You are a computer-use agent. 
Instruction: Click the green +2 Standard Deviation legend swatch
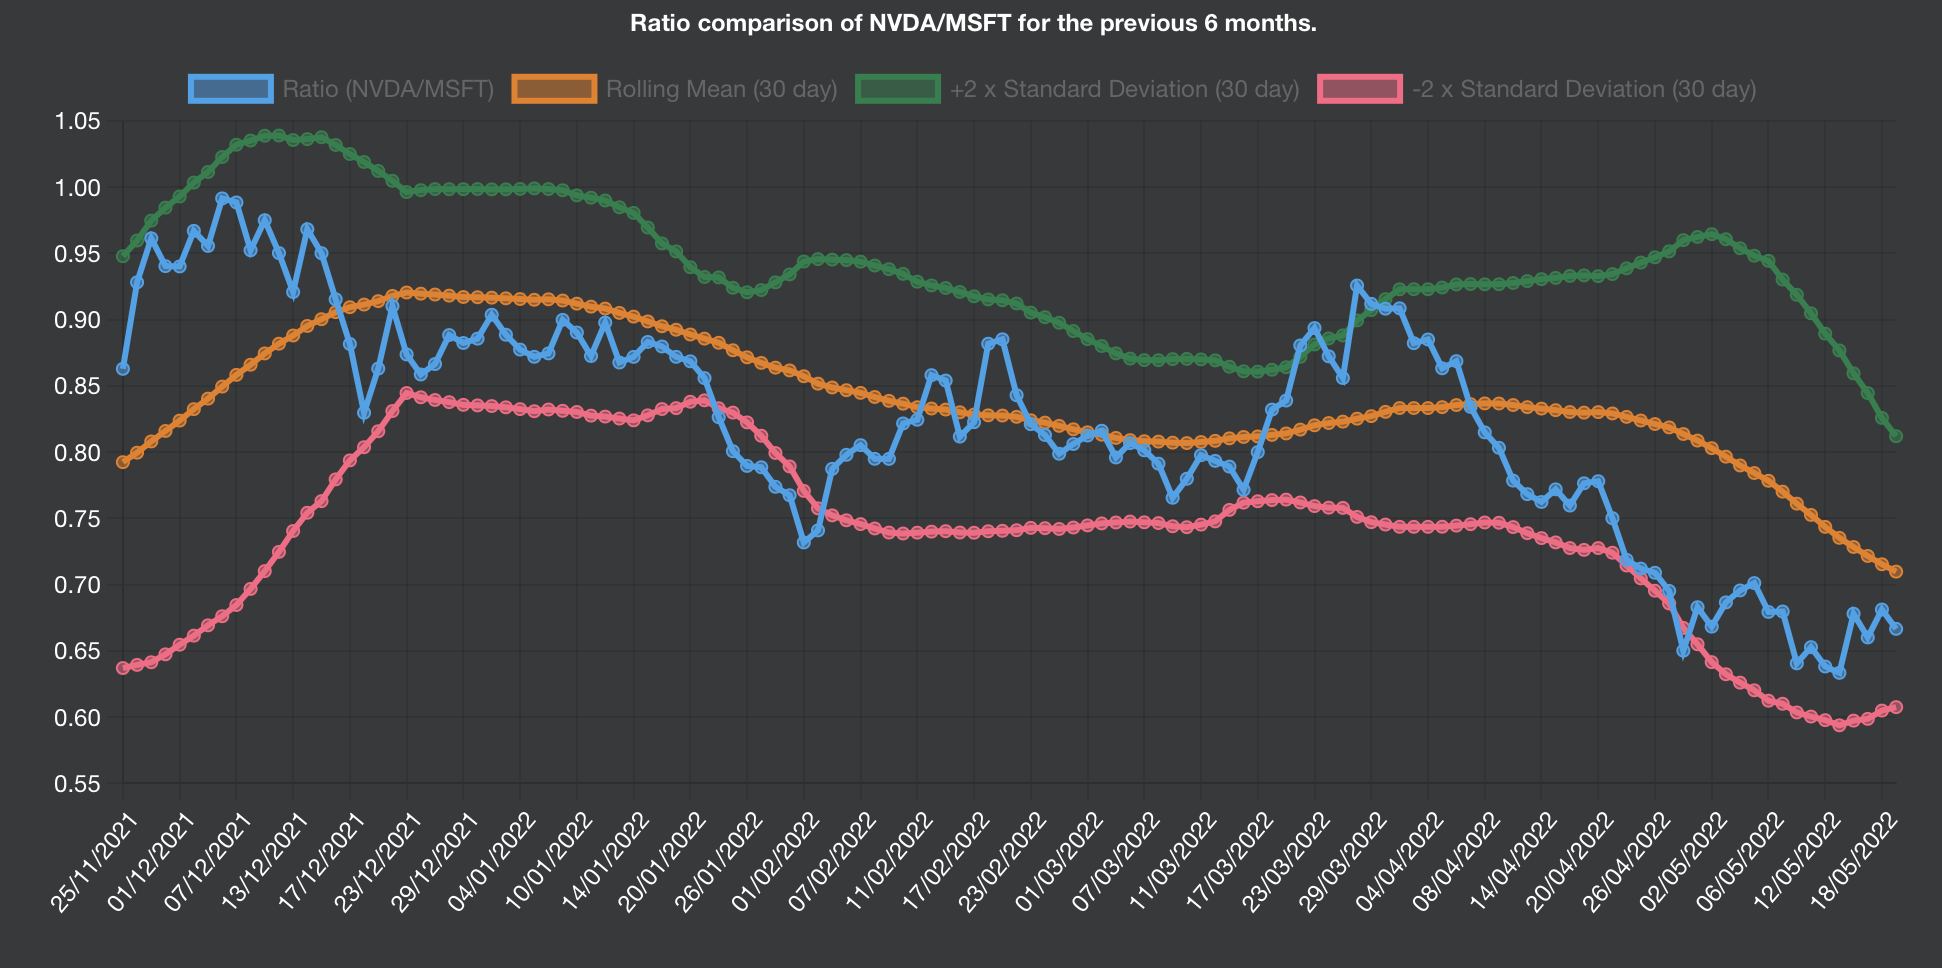point(899,88)
